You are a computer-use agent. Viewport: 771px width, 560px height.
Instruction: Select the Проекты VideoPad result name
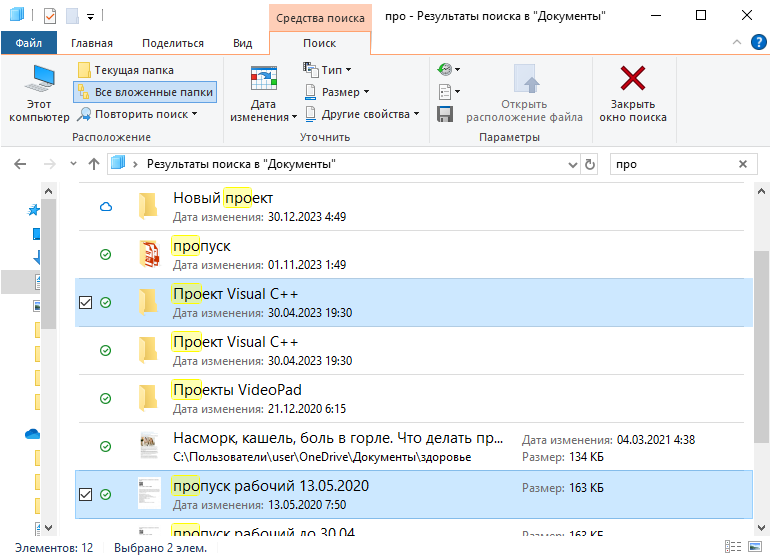click(237, 390)
